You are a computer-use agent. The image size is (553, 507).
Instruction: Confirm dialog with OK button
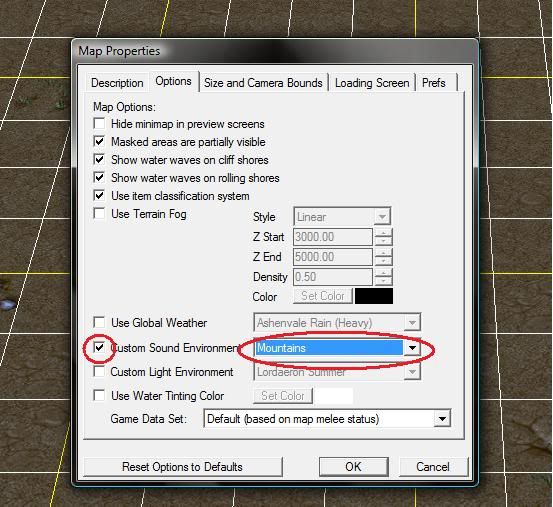tap(353, 467)
